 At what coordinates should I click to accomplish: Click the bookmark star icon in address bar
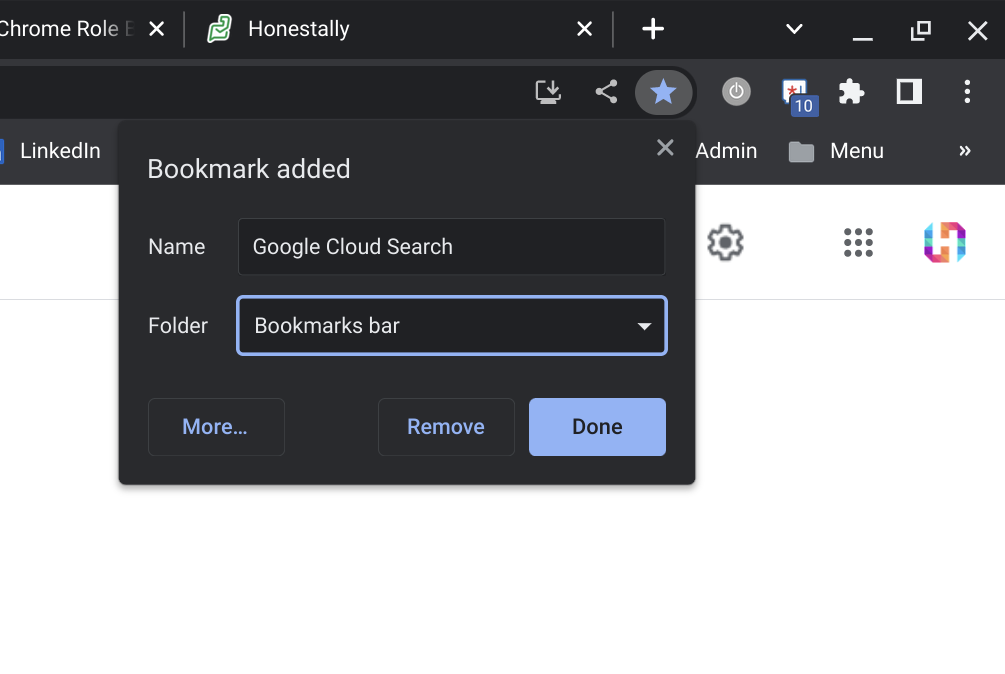tap(663, 93)
